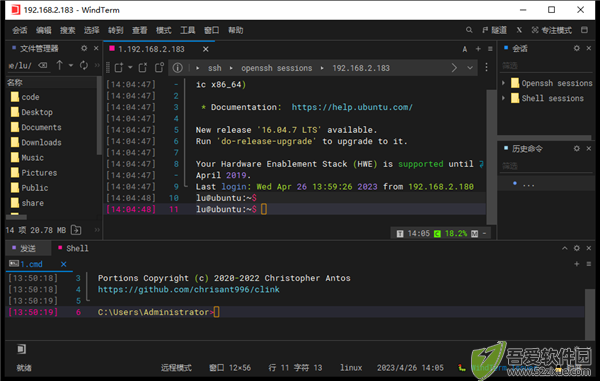Click the green C CPU usage indicator 18.2%

[451, 233]
